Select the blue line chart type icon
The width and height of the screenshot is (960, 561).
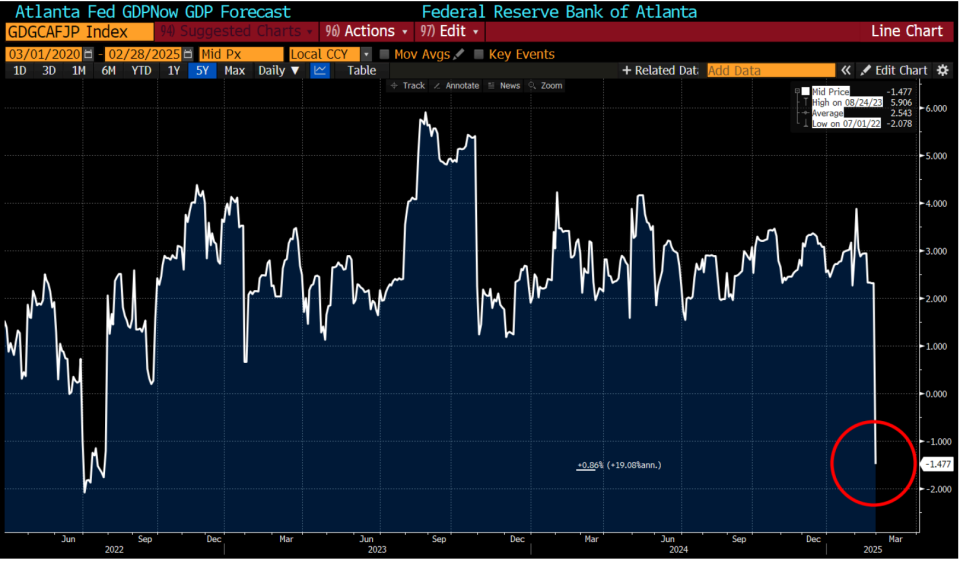coord(320,70)
